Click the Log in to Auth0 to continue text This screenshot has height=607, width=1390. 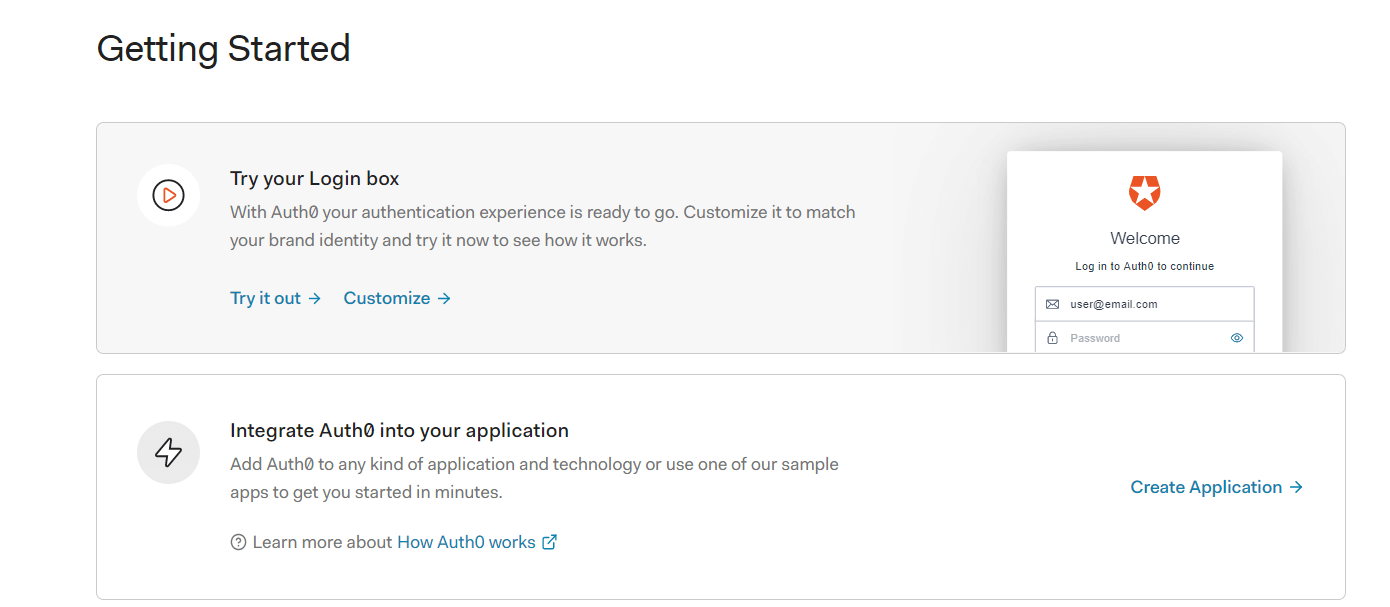click(1145, 266)
